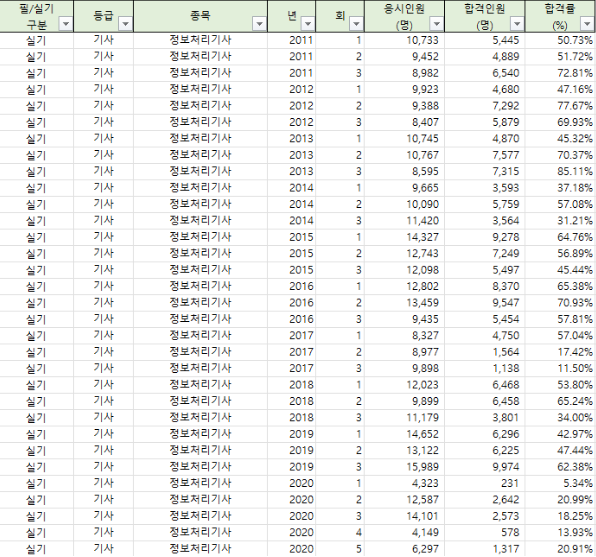Click cell with 합격인원 578
The width and height of the screenshot is (596, 557).
(x=485, y=532)
